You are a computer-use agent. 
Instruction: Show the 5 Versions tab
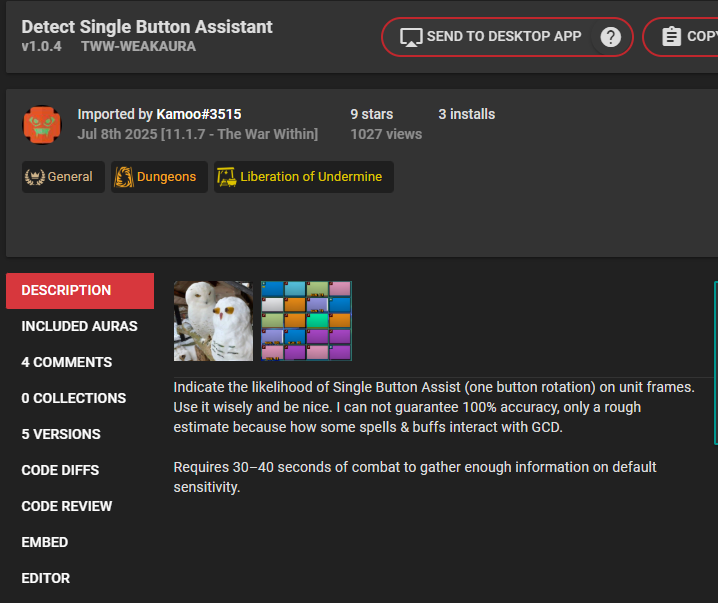coord(80,434)
